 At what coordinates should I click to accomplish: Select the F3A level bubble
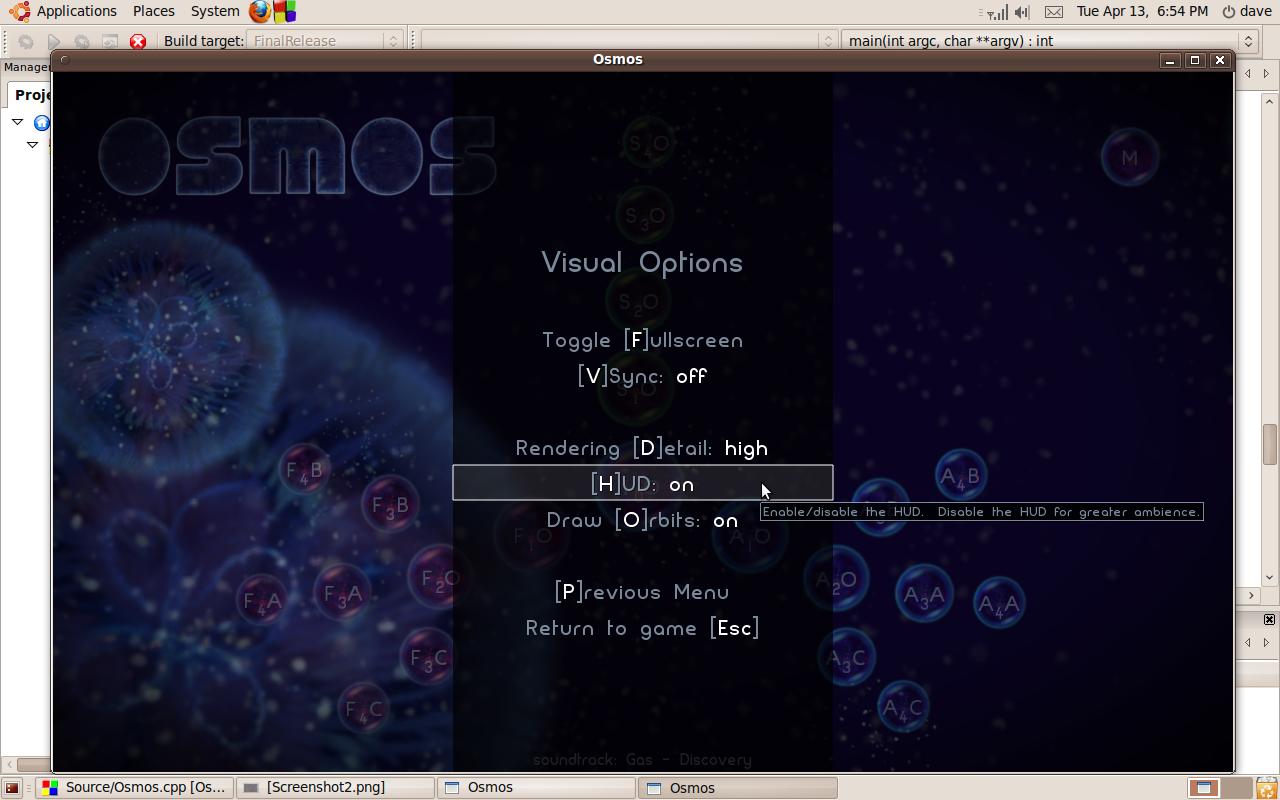[342, 594]
